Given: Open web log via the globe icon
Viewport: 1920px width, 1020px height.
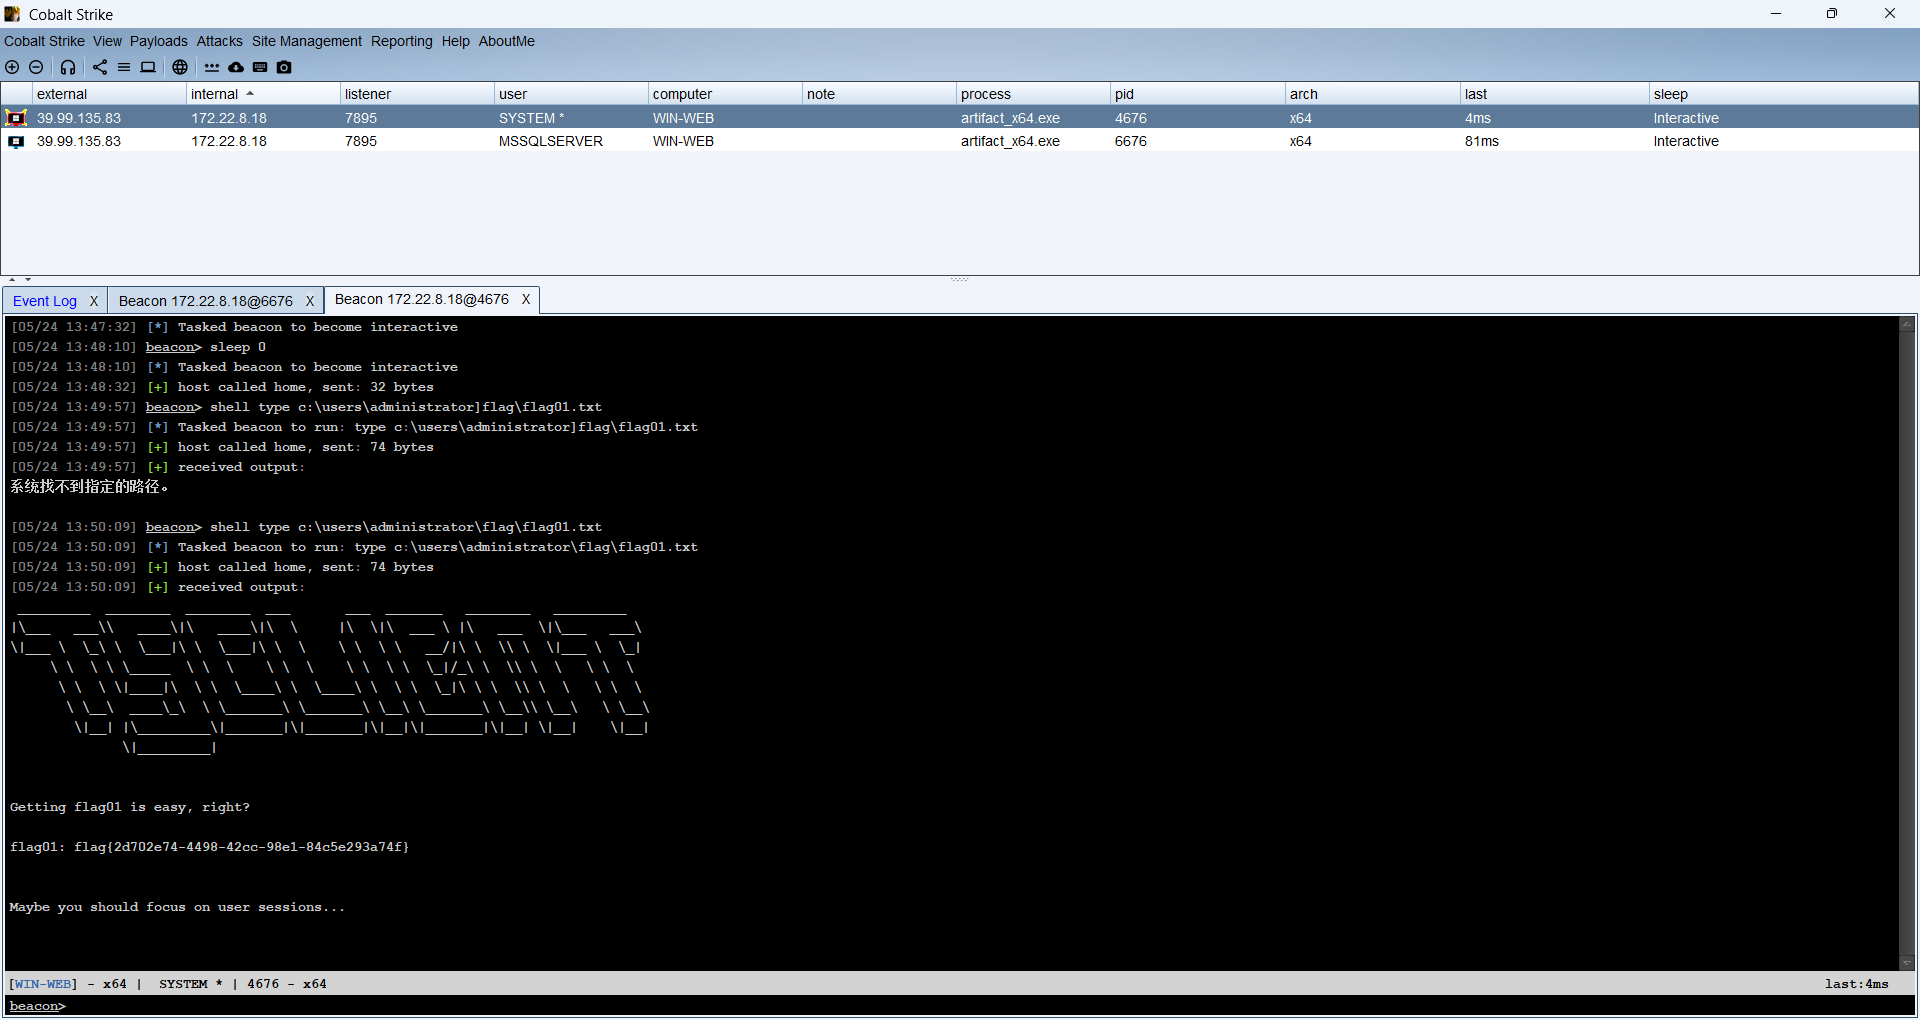Looking at the screenshot, I should pos(180,67).
